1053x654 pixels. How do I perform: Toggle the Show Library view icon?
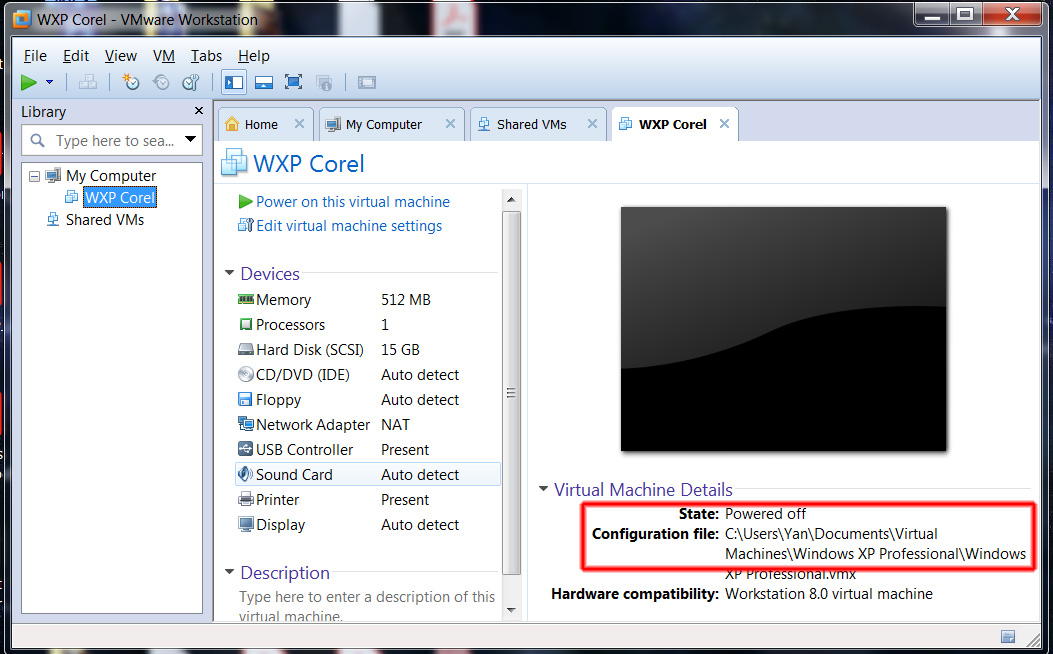click(234, 83)
